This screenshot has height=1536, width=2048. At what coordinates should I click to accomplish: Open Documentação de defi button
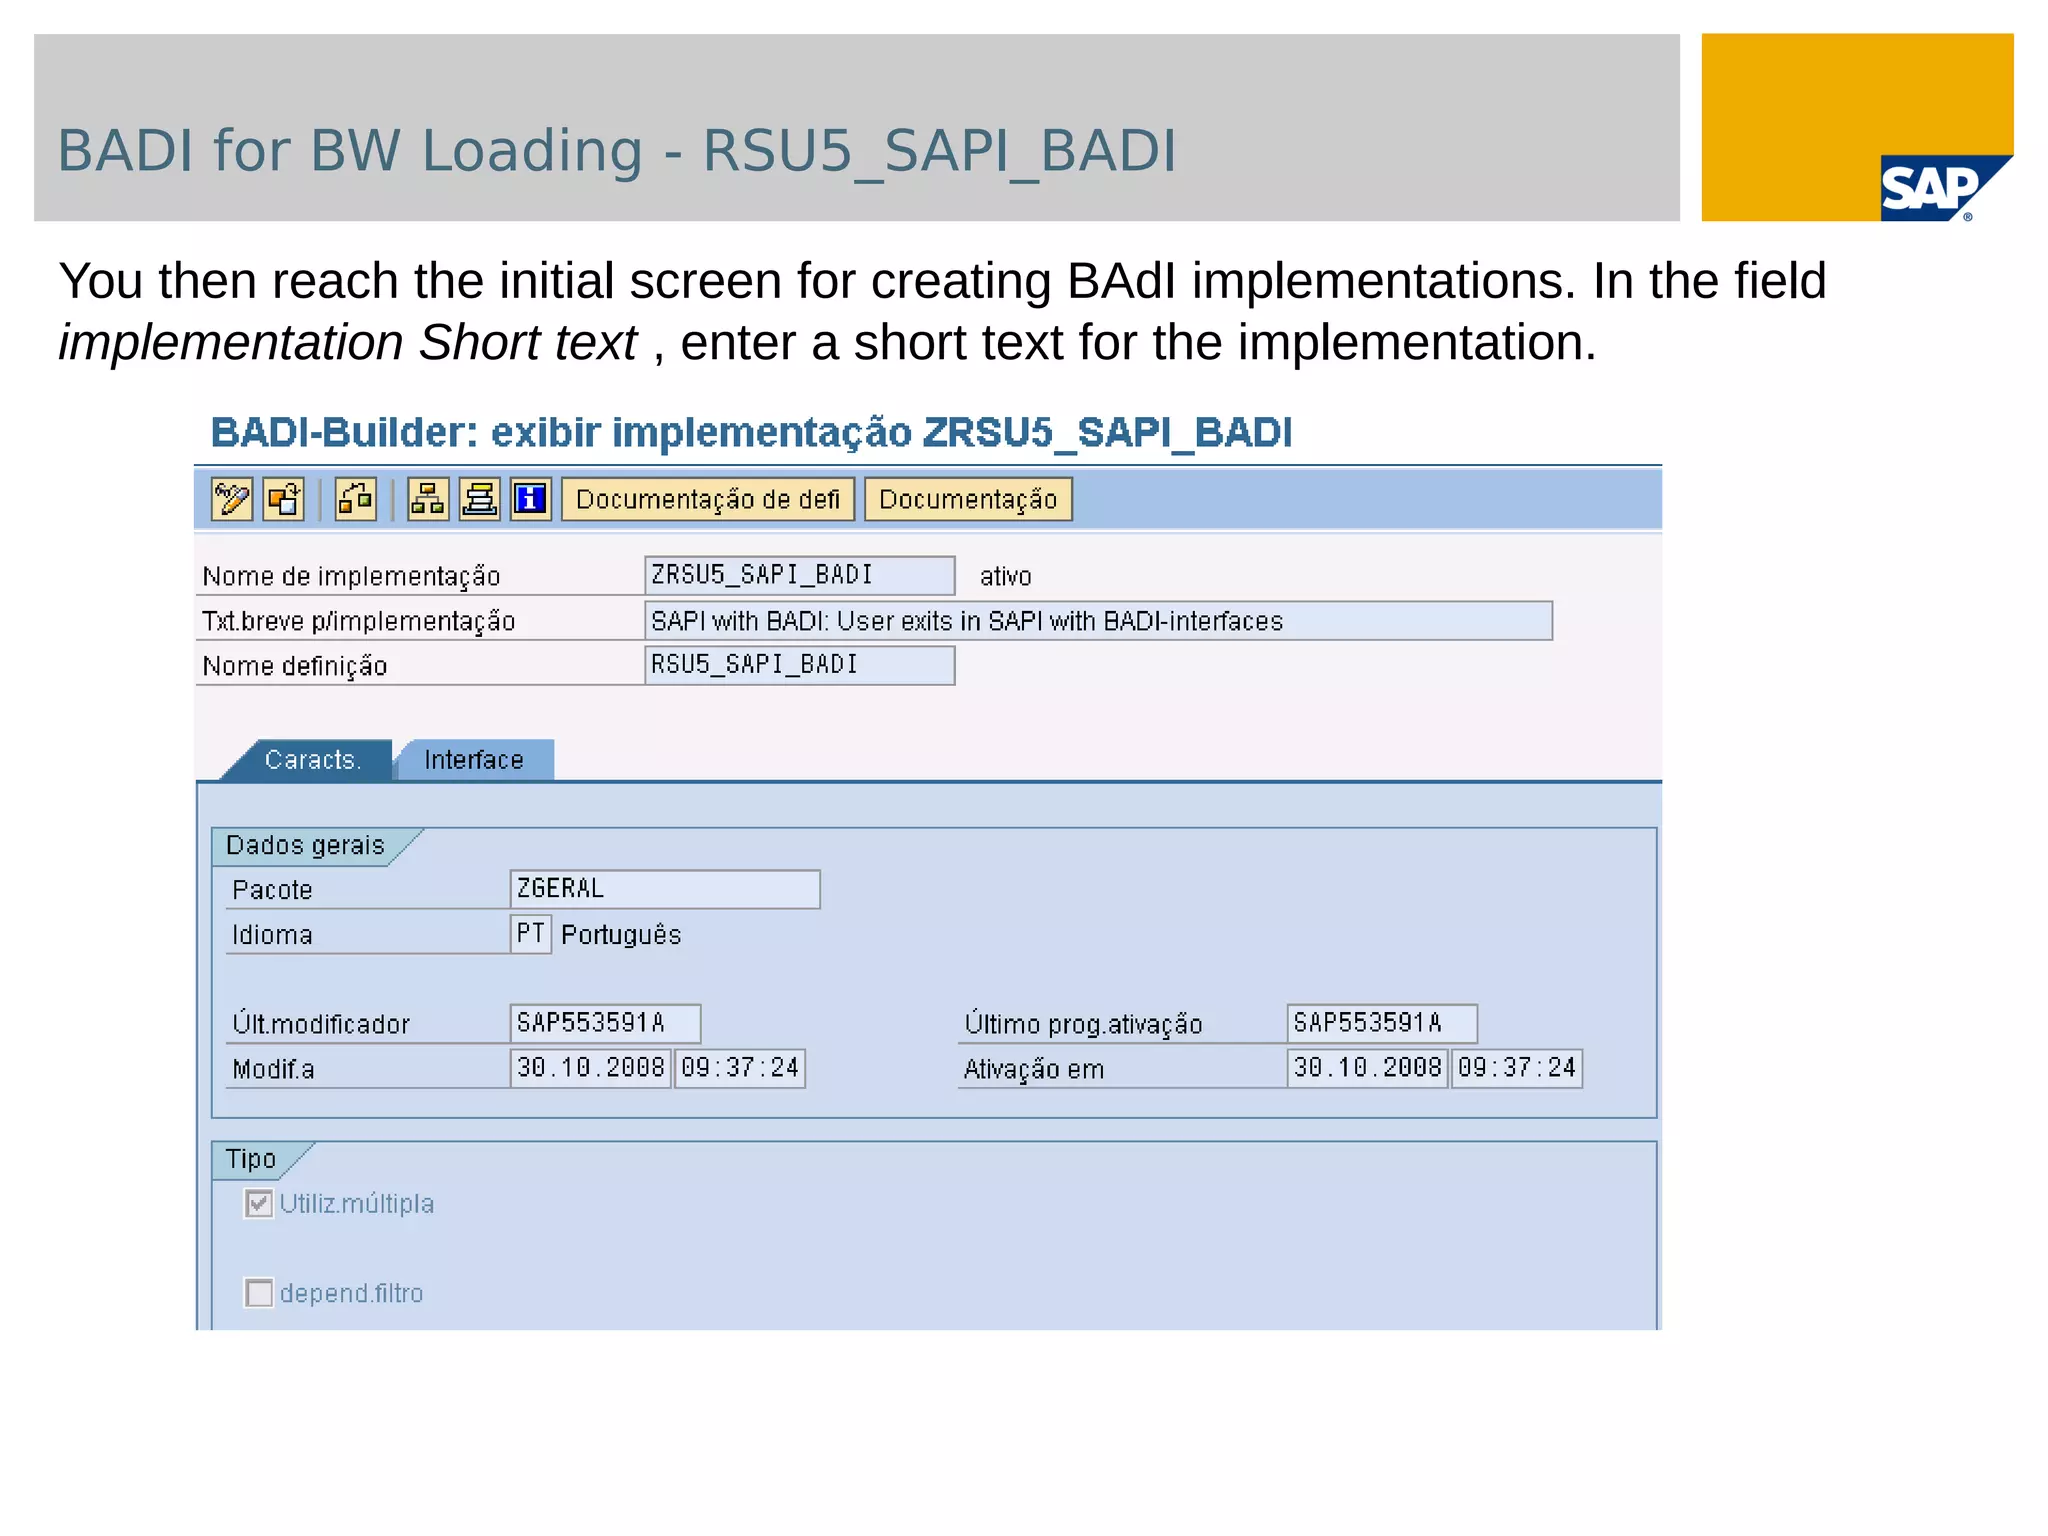708,499
